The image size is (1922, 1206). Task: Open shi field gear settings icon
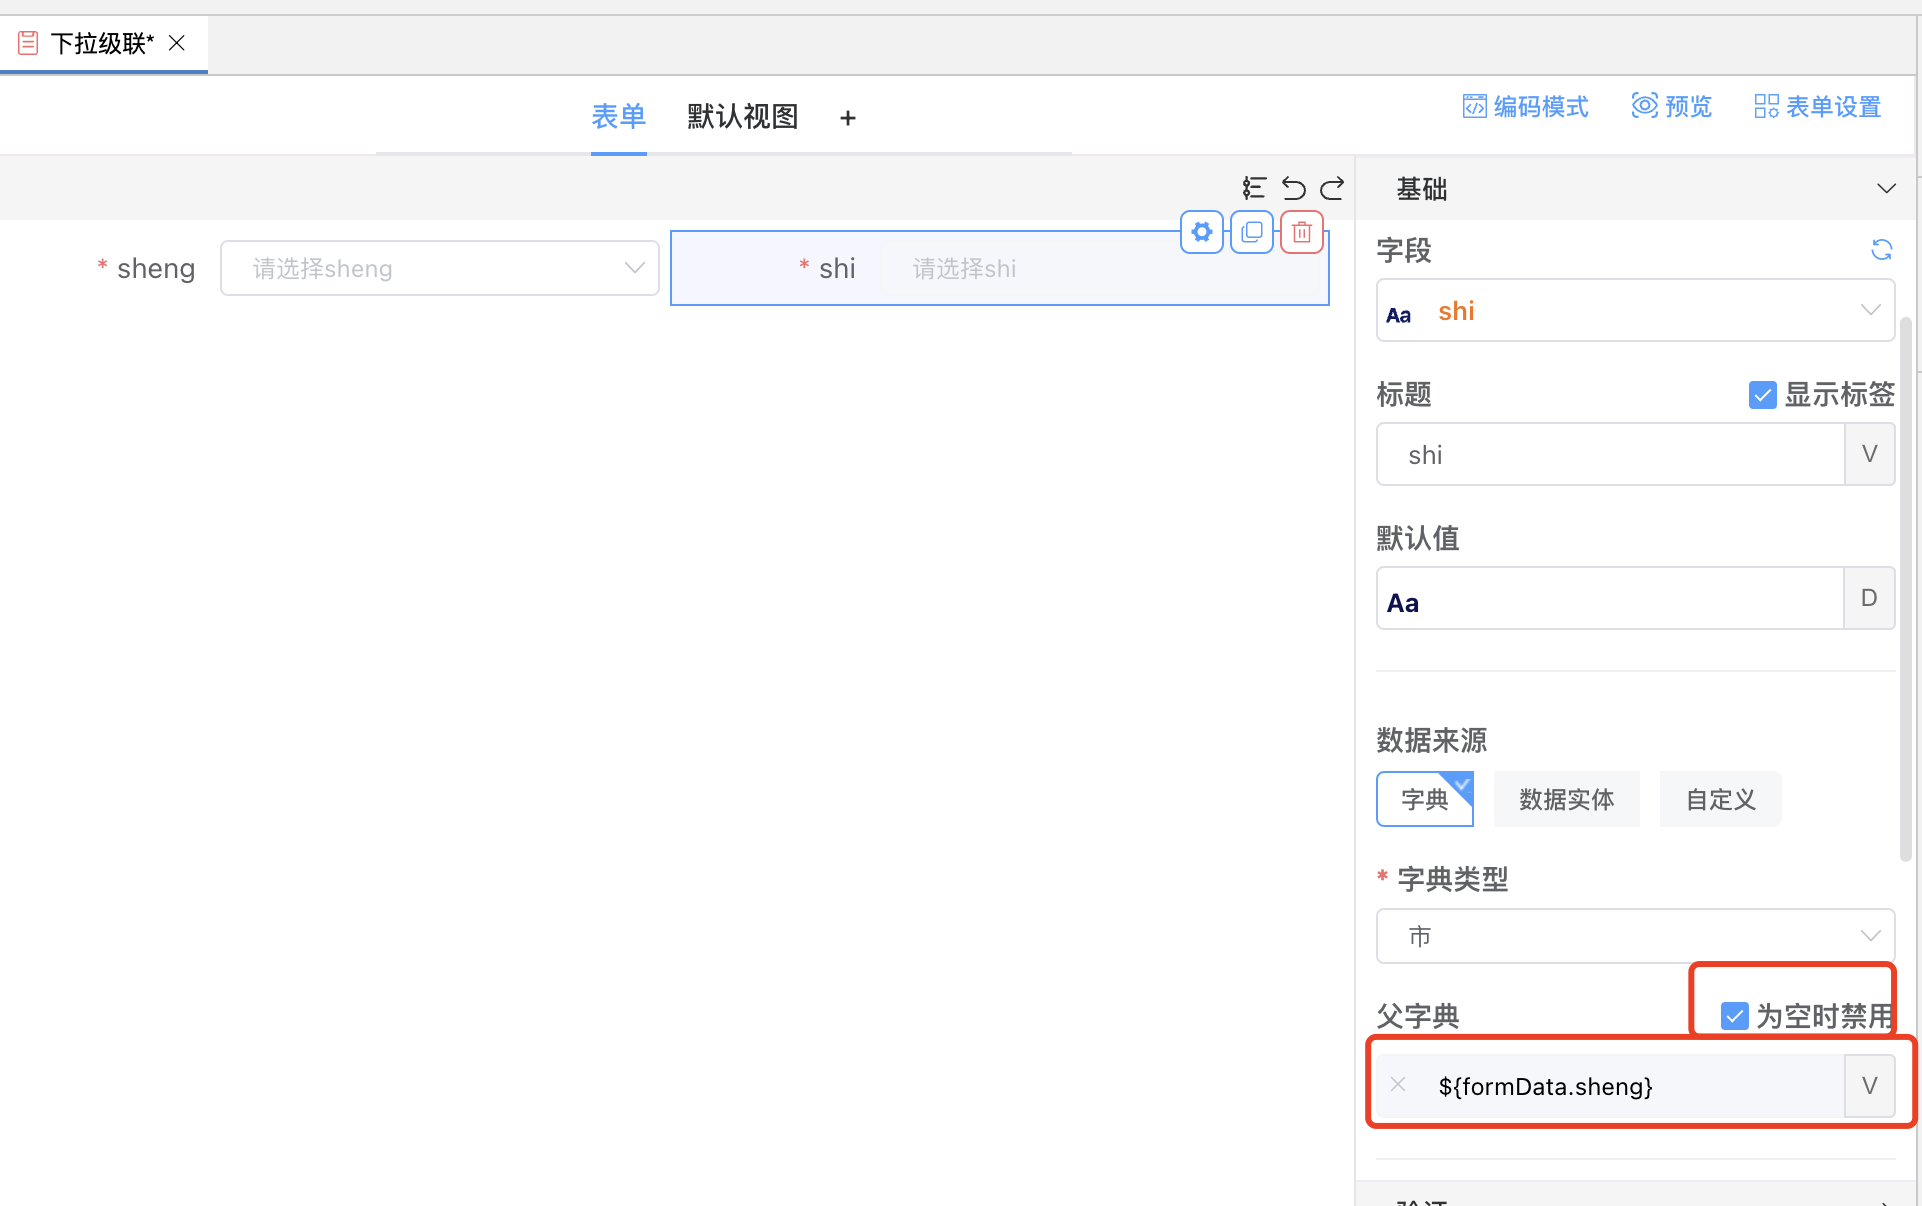[x=1202, y=232]
